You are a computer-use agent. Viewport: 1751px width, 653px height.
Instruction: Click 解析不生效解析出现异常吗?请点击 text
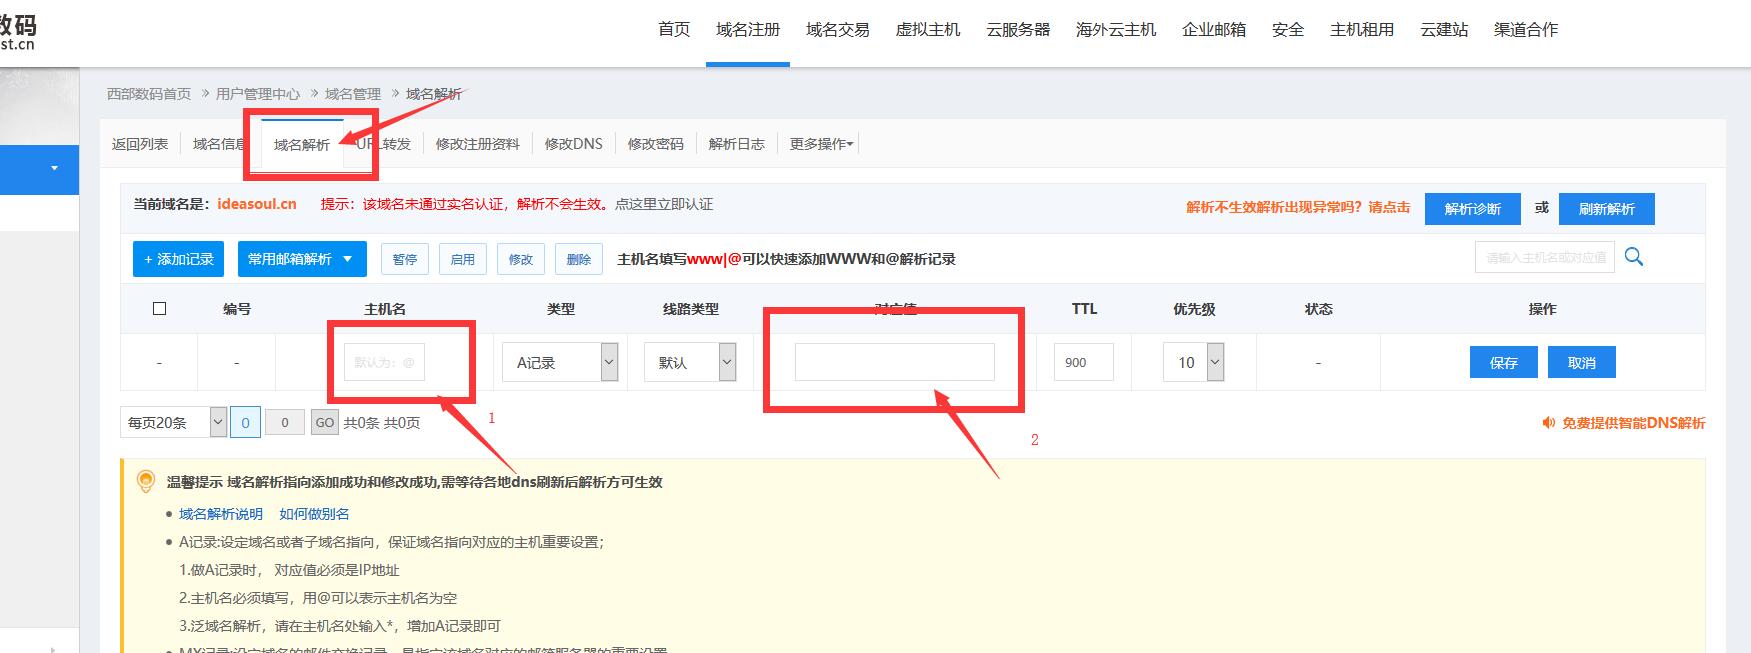pyautogui.click(x=1298, y=208)
